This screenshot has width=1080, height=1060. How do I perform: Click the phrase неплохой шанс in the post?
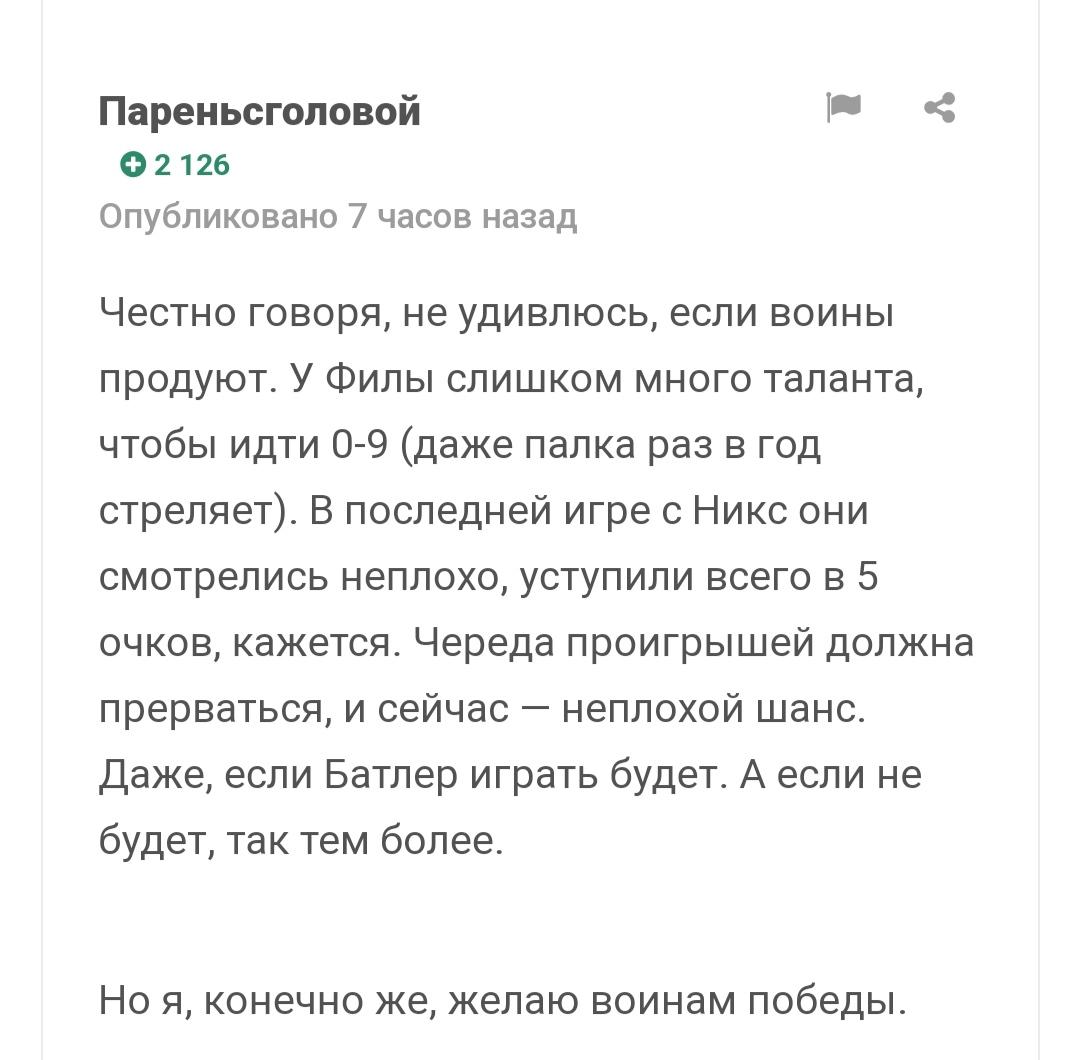[x=714, y=709]
